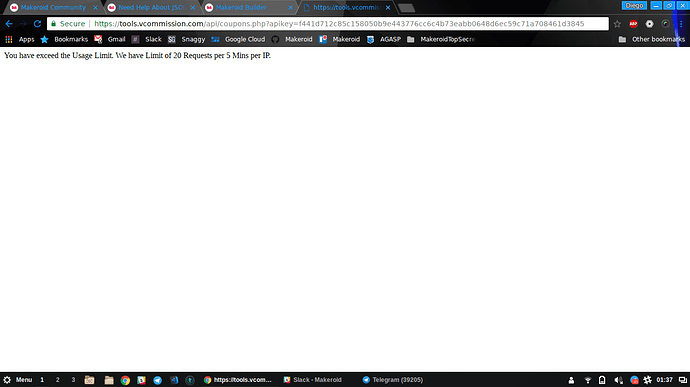Expand the Other bookmarks folder
This screenshot has width=690, height=387.
tap(652, 39)
